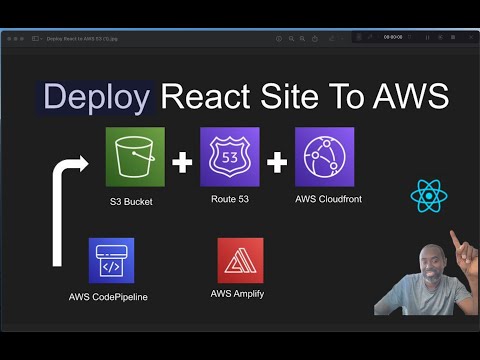This screenshot has width=480, height=360.
Task: Stop the screen recording
Action: tap(453, 37)
